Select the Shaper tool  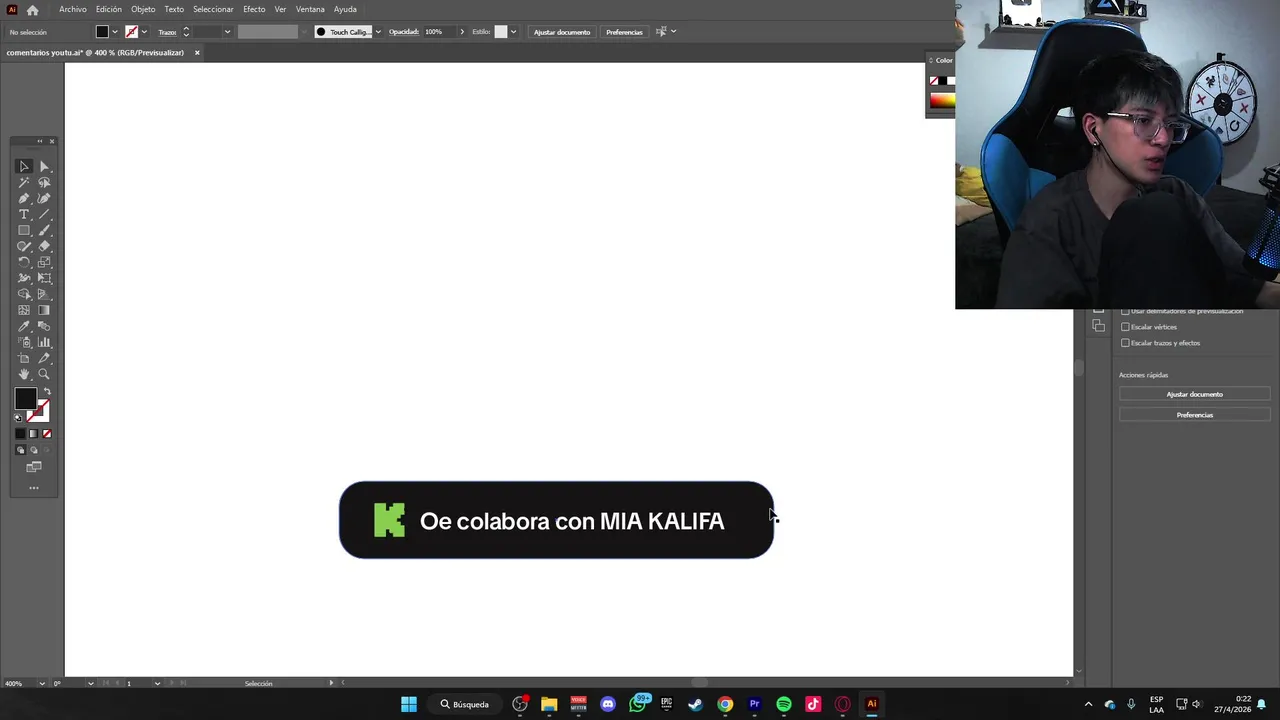click(x=24, y=246)
